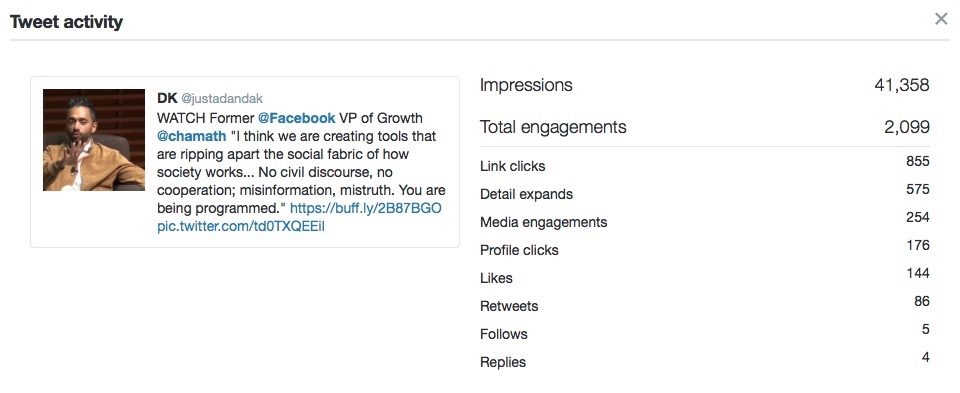
Task: Click the Link clicks row
Action: click(x=705, y=166)
